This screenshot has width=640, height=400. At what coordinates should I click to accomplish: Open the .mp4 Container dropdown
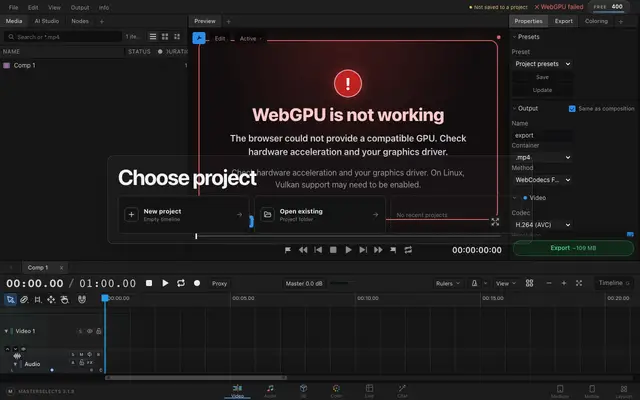(x=542, y=158)
